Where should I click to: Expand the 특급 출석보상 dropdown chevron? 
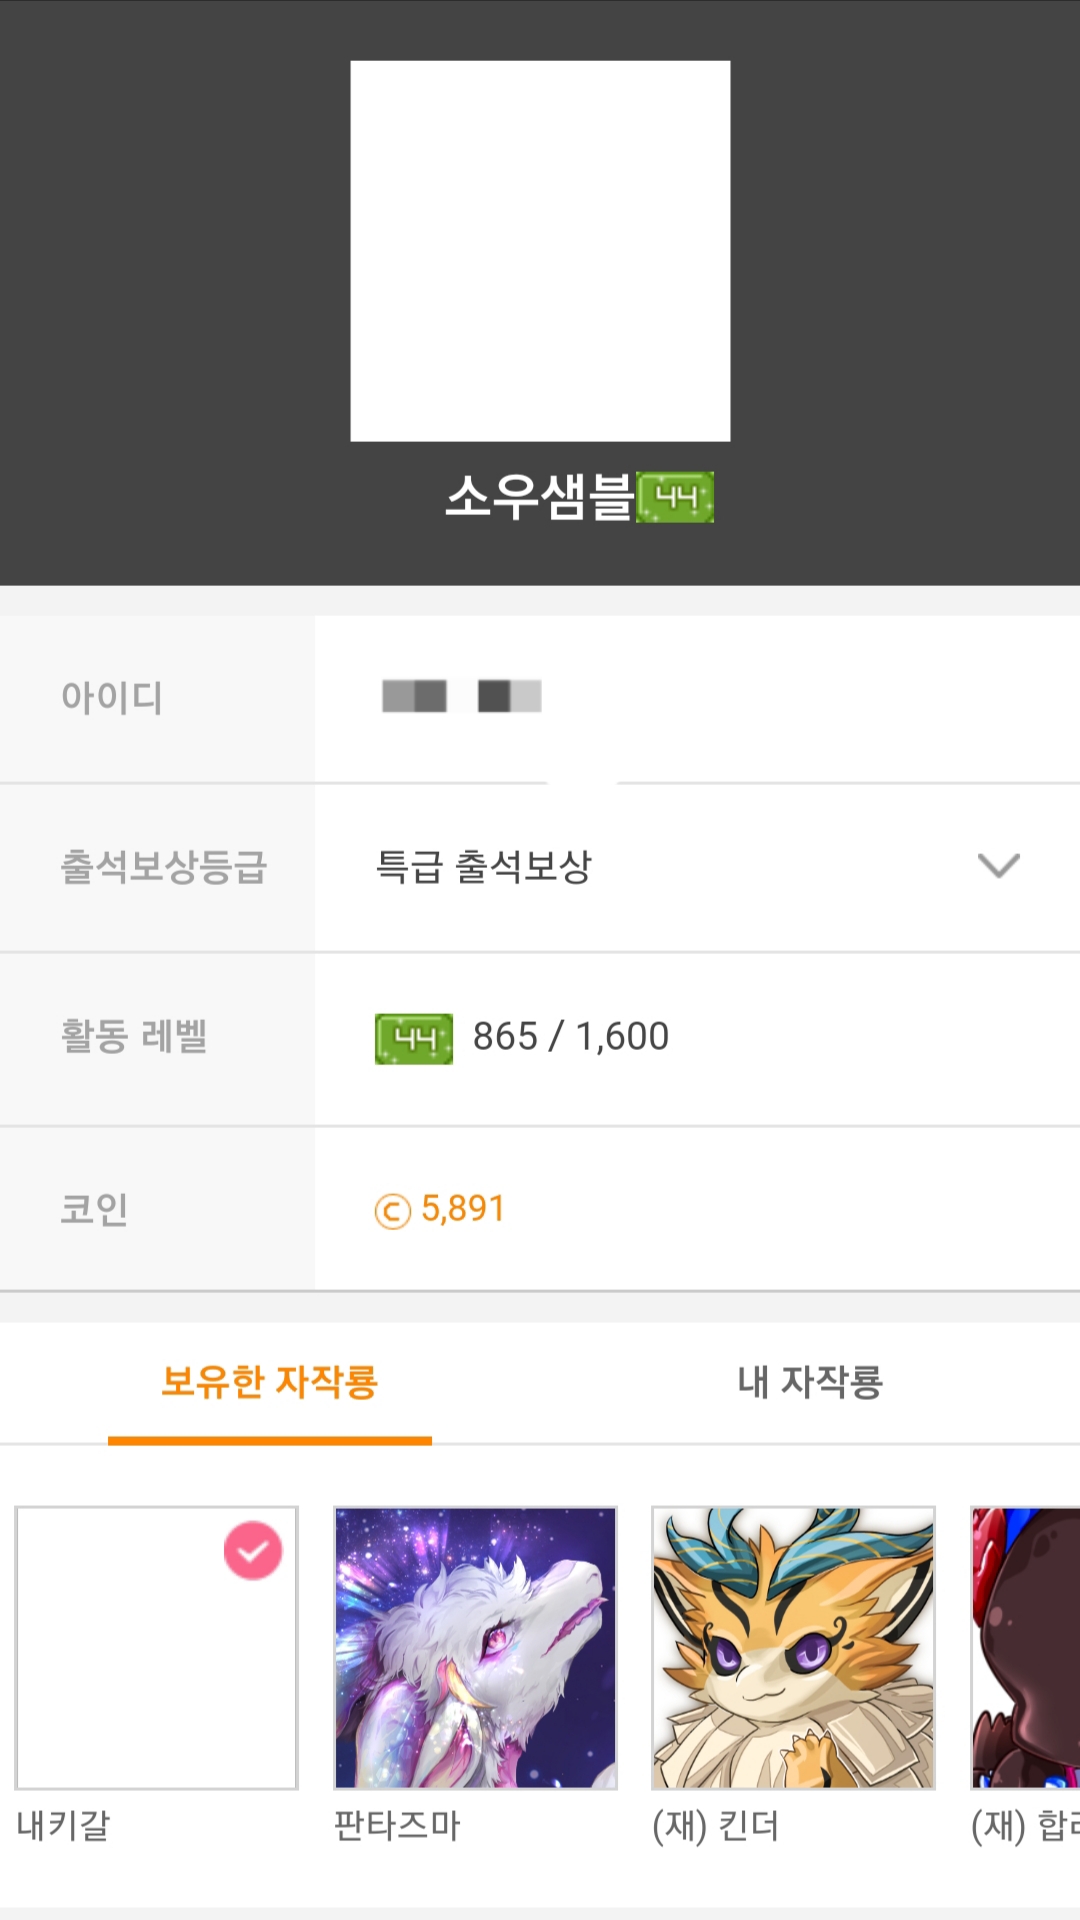pyautogui.click(x=999, y=865)
